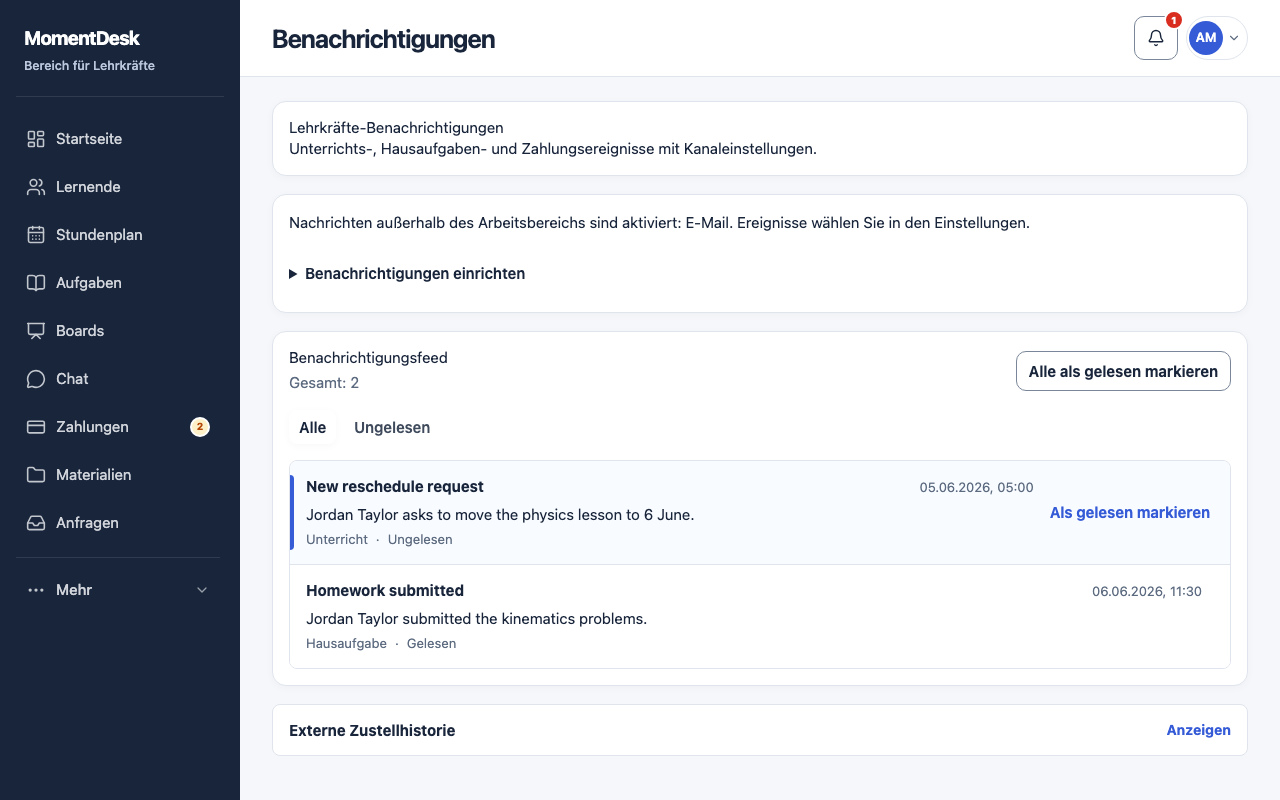
Task: Click the Zahlungen badge showing 2
Action: (x=200, y=427)
